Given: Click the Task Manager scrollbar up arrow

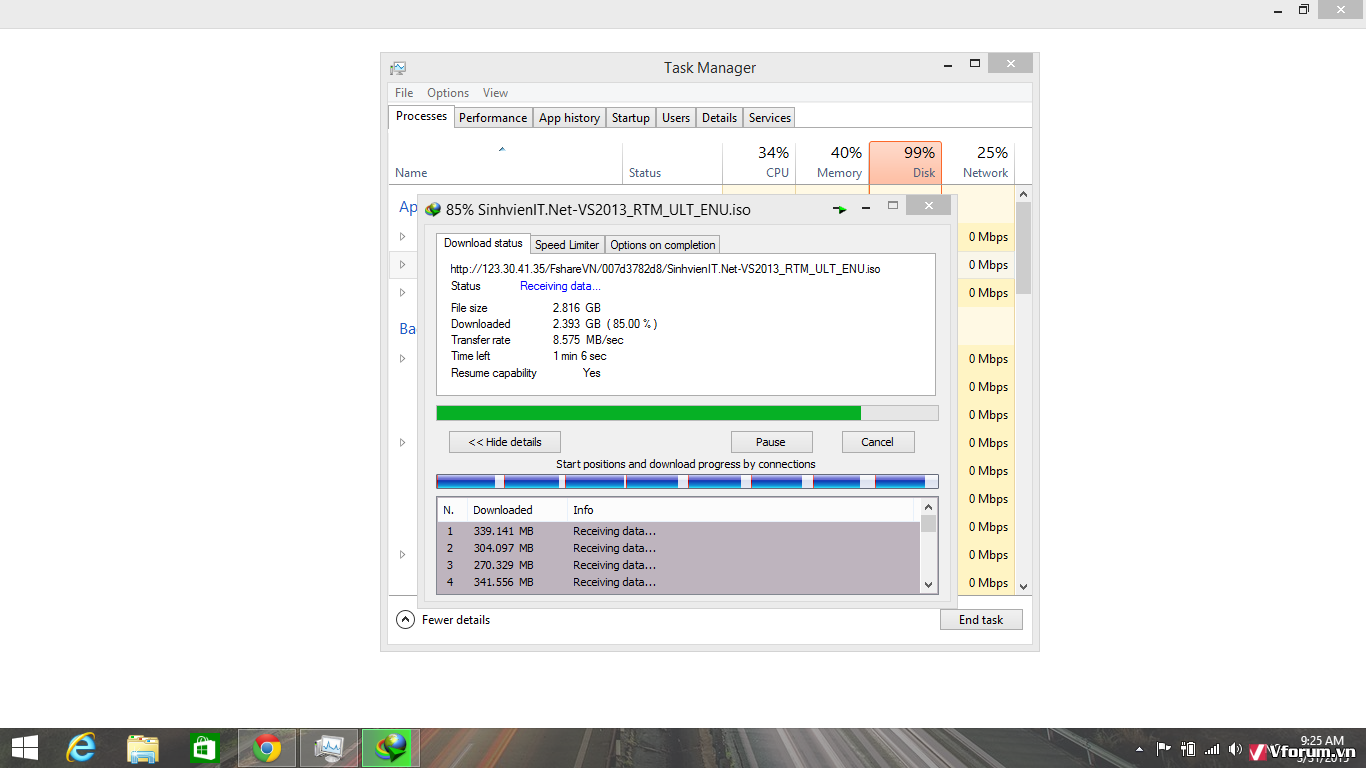Looking at the screenshot, I should [1023, 193].
